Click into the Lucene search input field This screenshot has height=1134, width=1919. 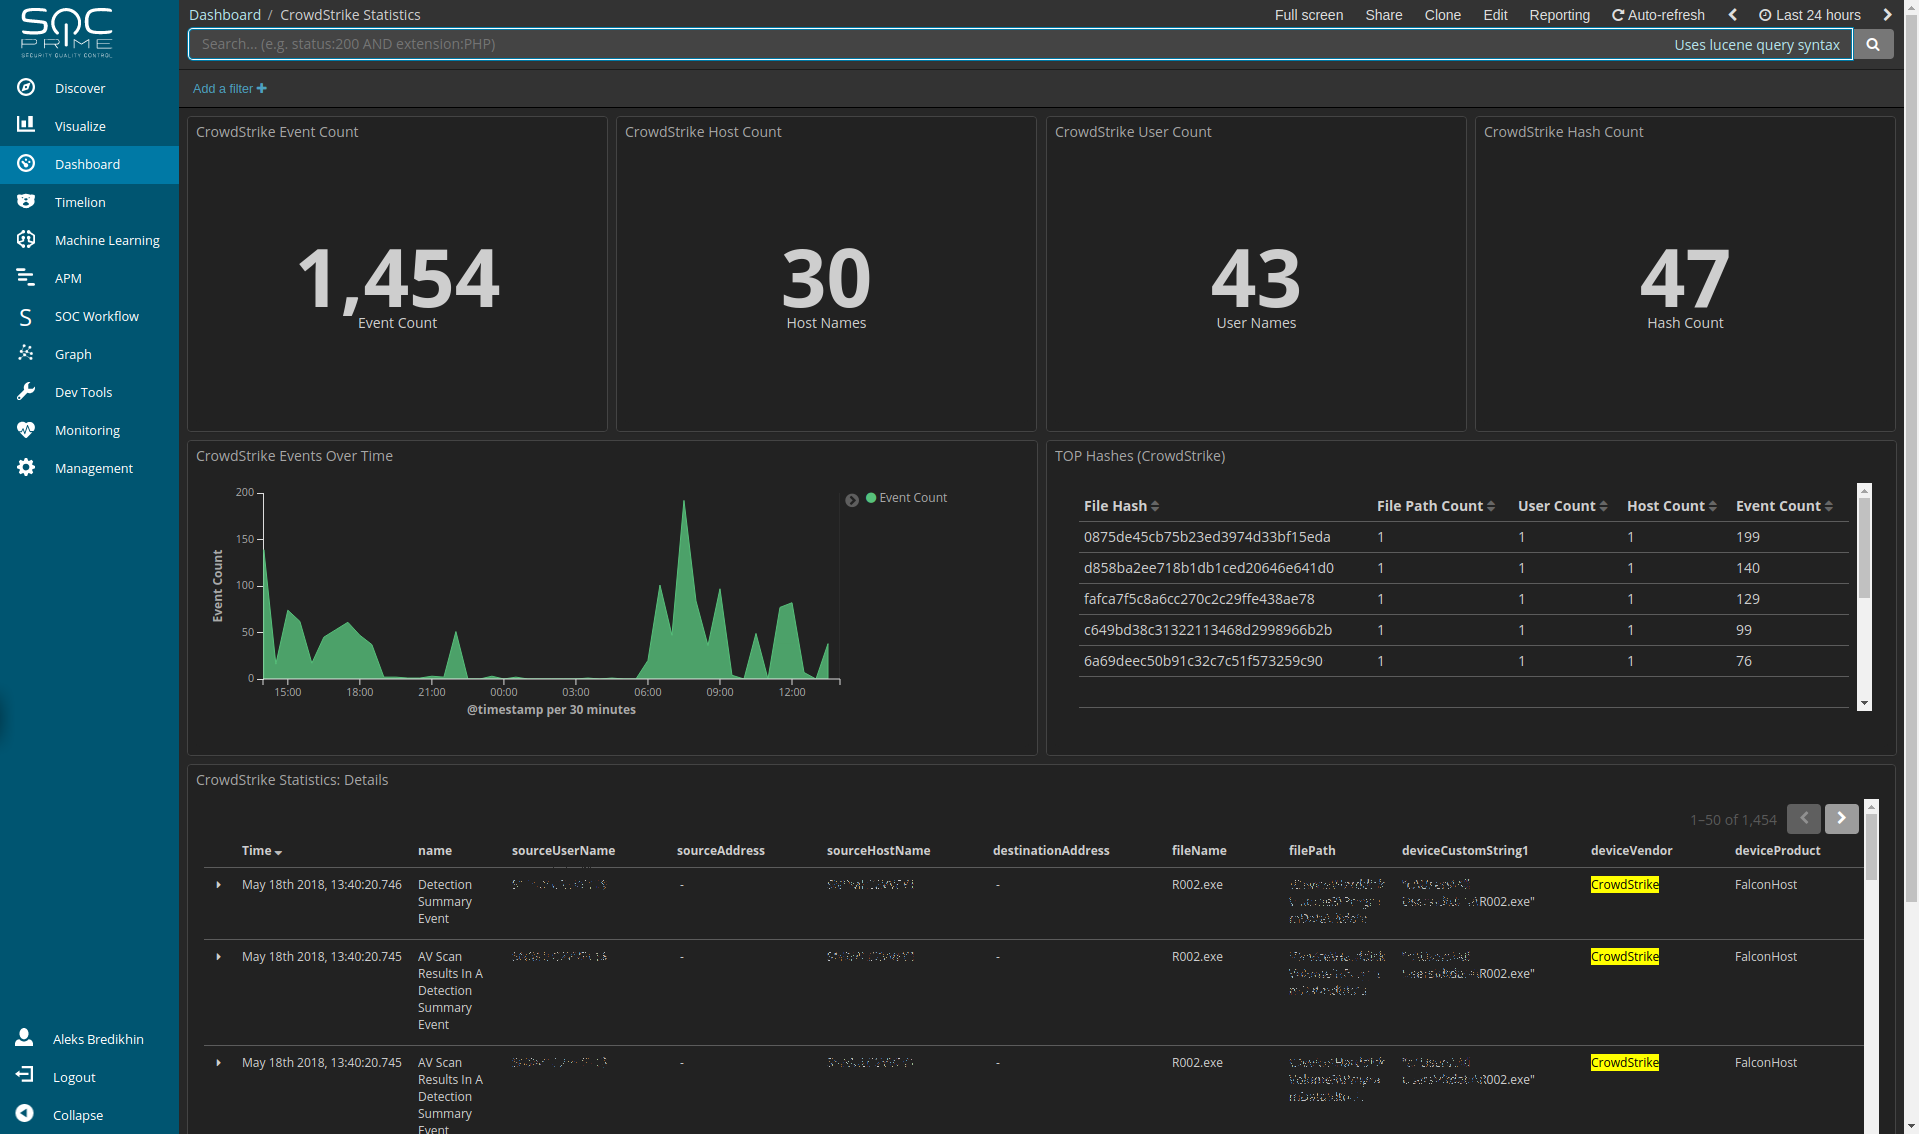[900, 44]
